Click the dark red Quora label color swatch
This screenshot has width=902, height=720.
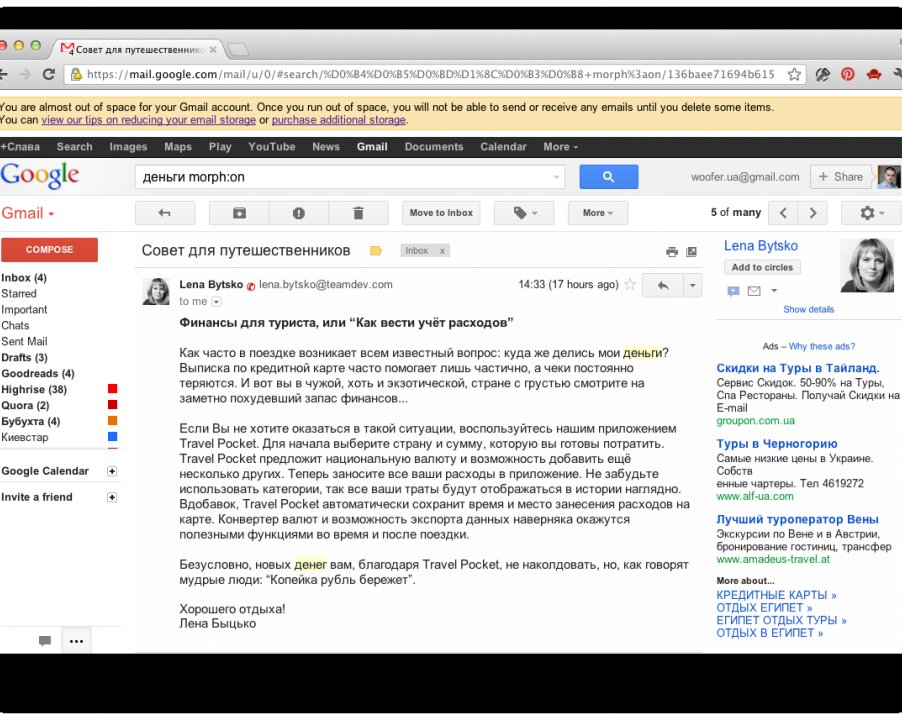113,405
